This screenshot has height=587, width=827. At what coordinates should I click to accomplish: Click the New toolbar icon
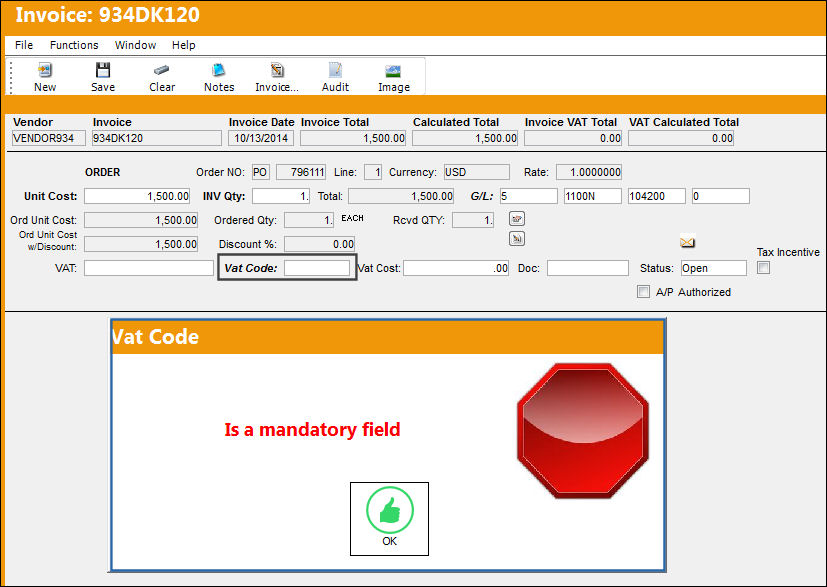(x=45, y=70)
